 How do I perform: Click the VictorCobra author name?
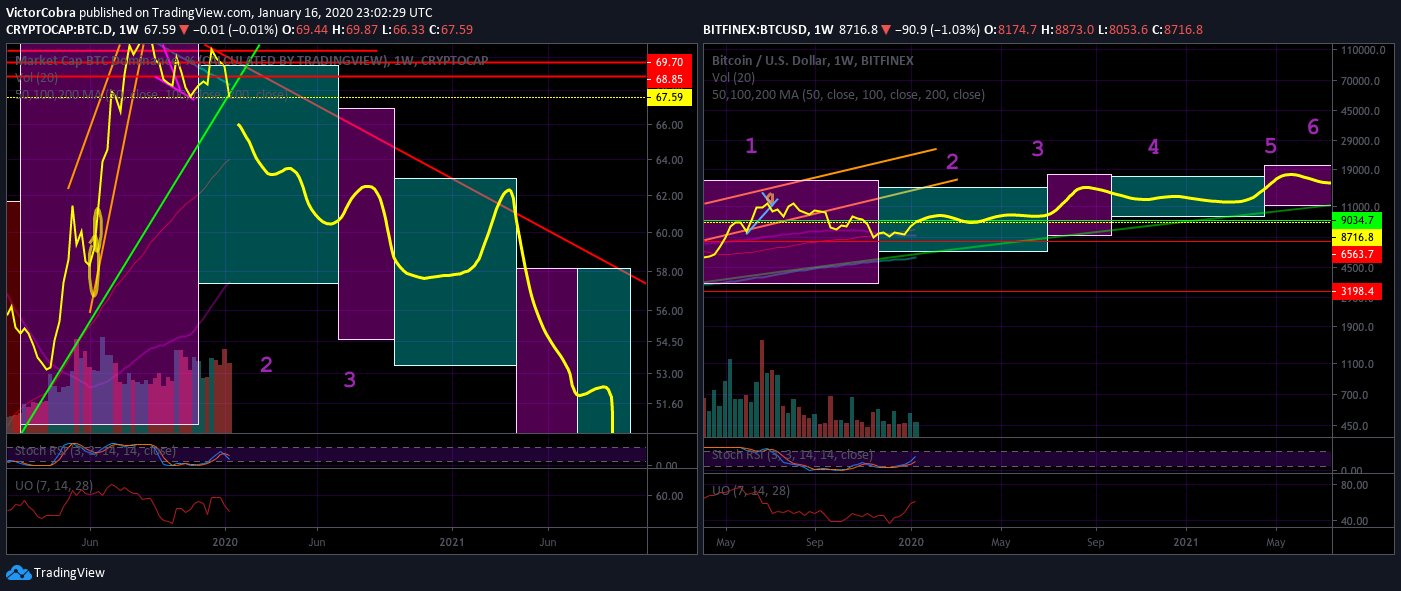click(x=40, y=12)
